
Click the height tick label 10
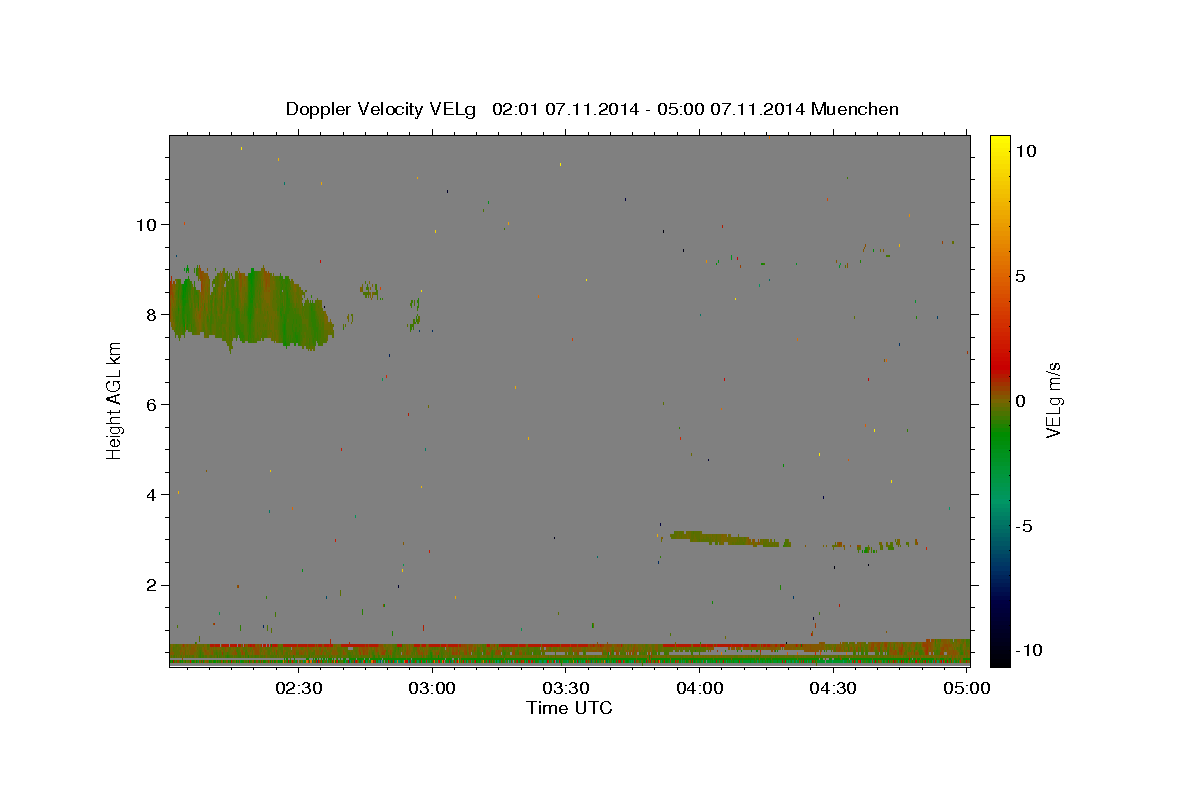(147, 224)
